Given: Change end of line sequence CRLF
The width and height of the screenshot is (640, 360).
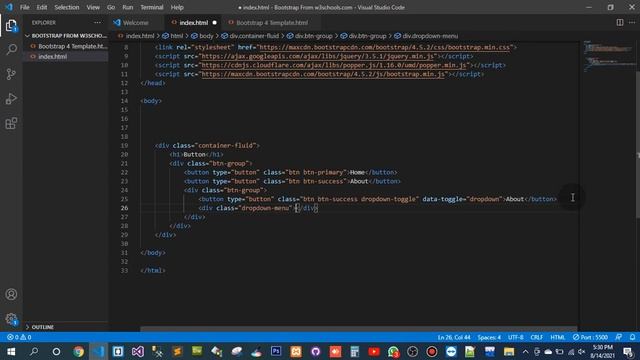Looking at the screenshot, I should [536, 337].
